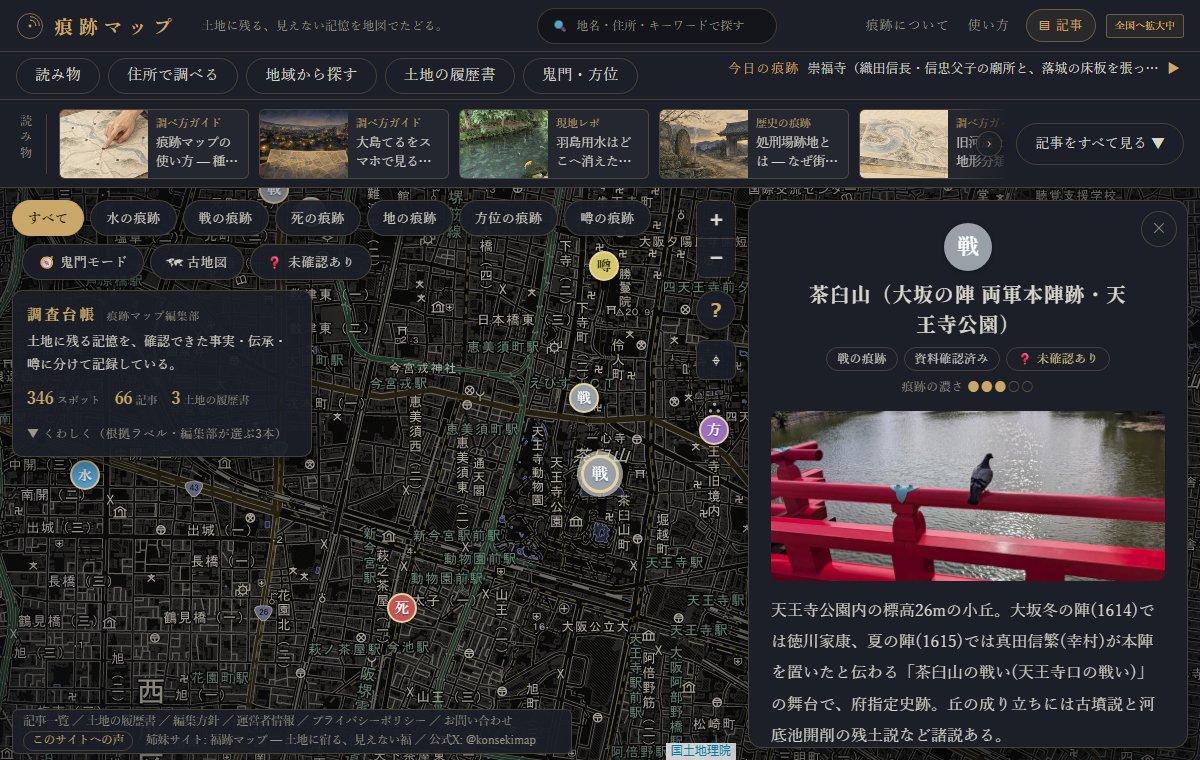The width and height of the screenshot is (1200, 760).
Task: Expand 記事をすべて見る dropdown
Action: click(1100, 143)
